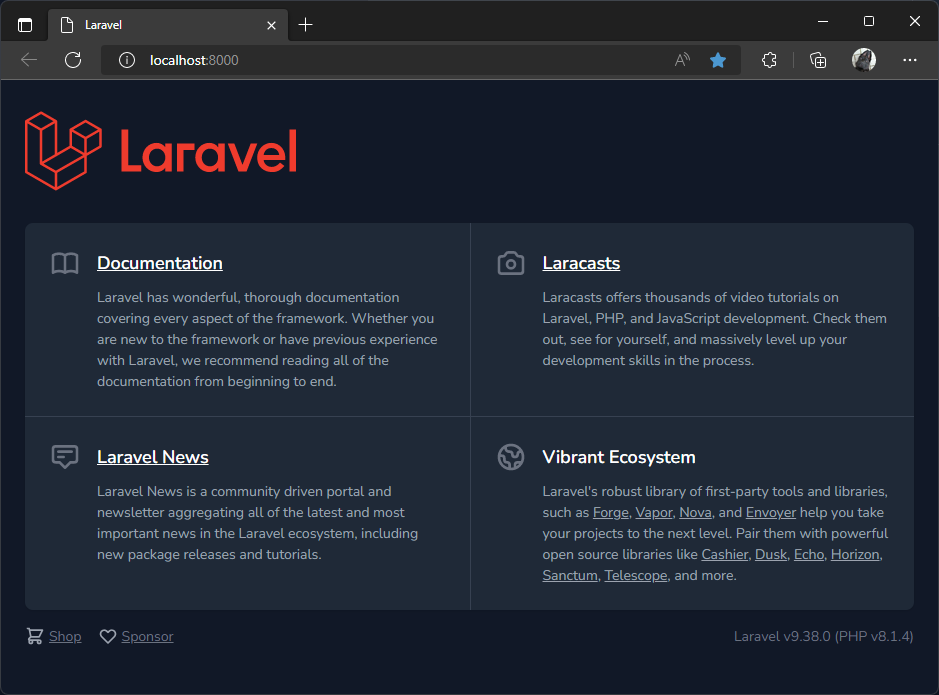Minimize the browser window
Image resolution: width=939 pixels, height=695 pixels.
(x=823, y=22)
